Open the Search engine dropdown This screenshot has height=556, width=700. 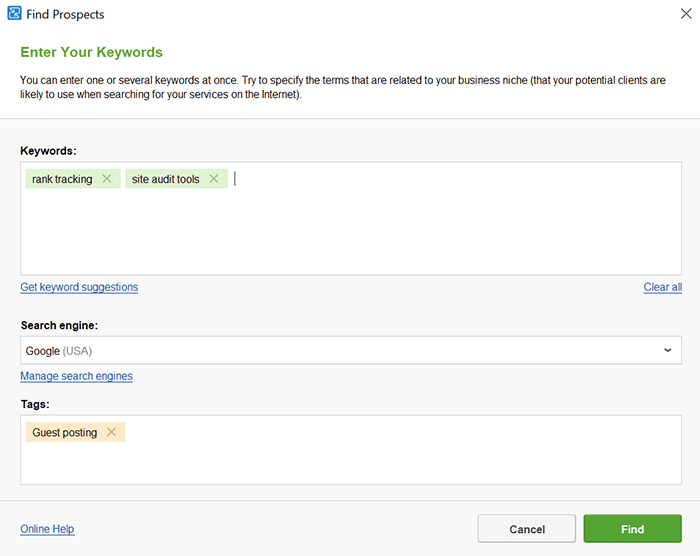(351, 350)
